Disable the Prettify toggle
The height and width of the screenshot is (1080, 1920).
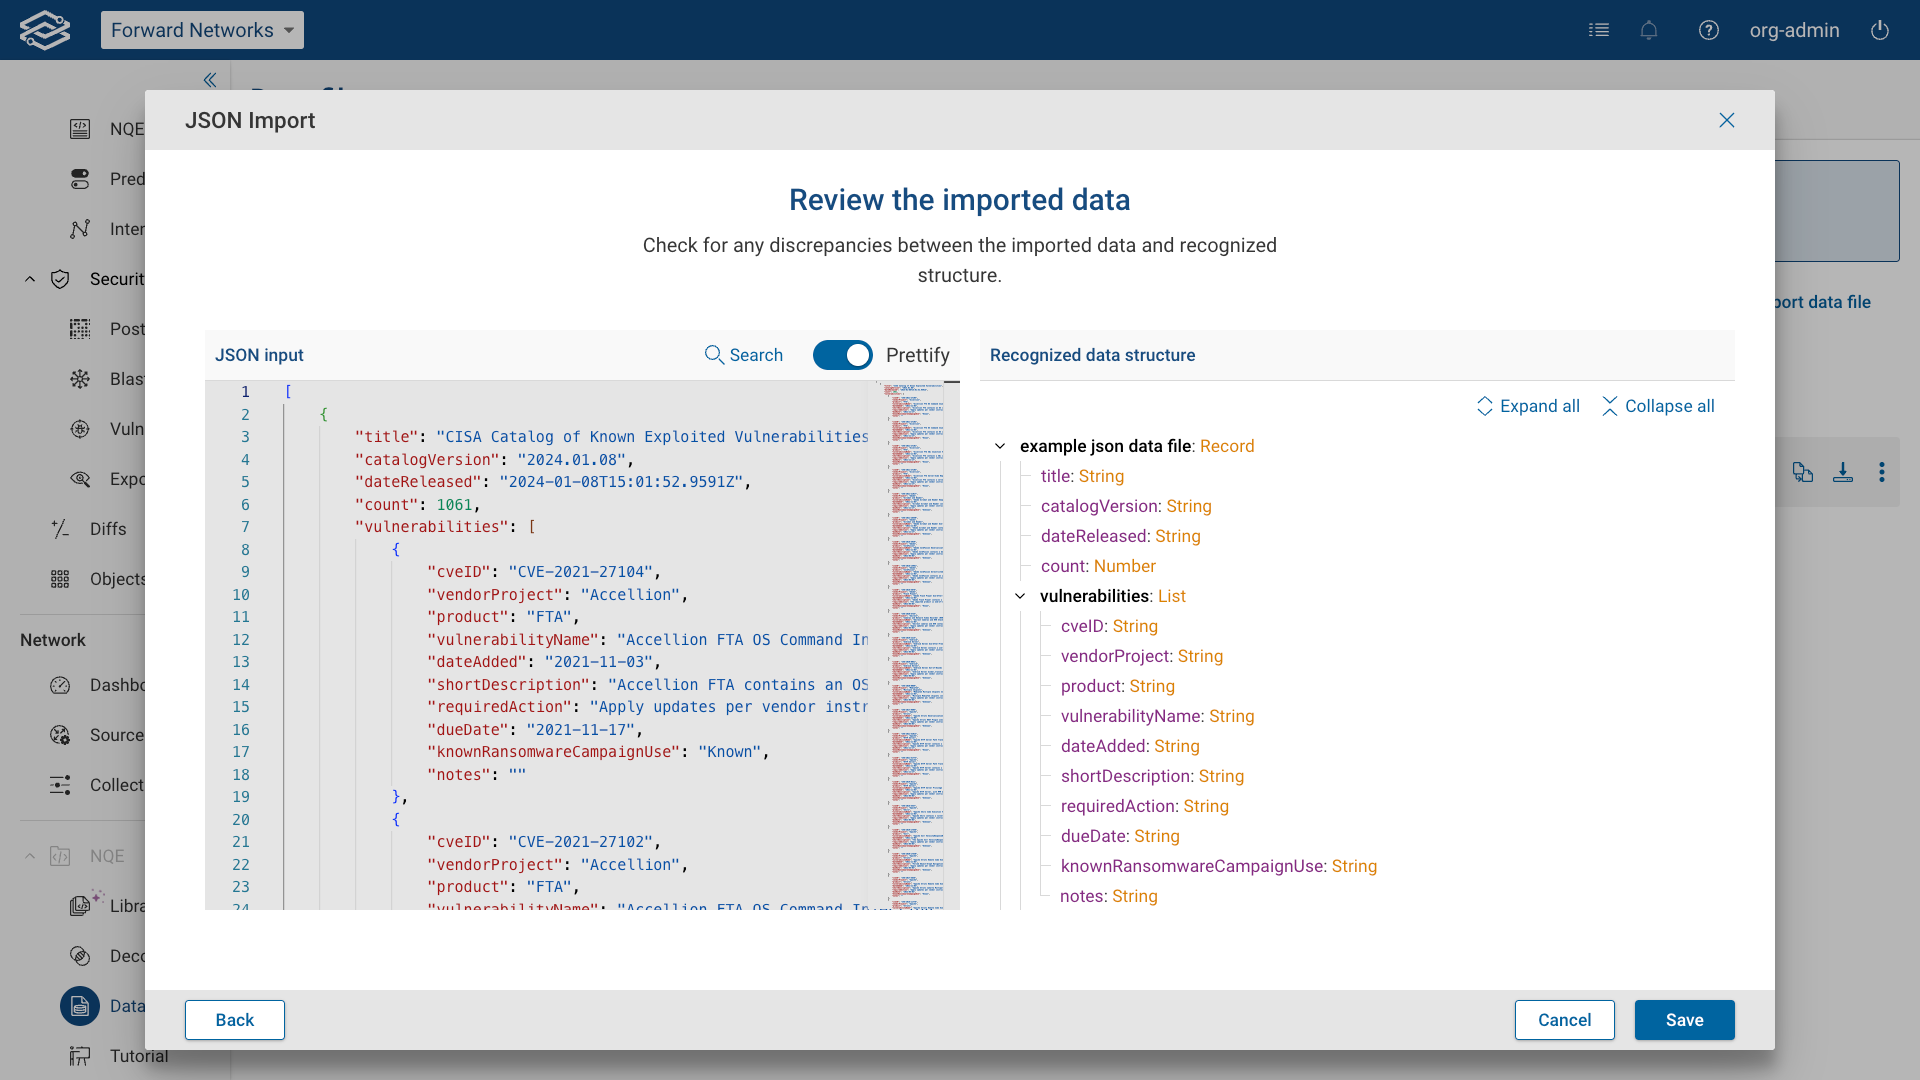pyautogui.click(x=842, y=355)
